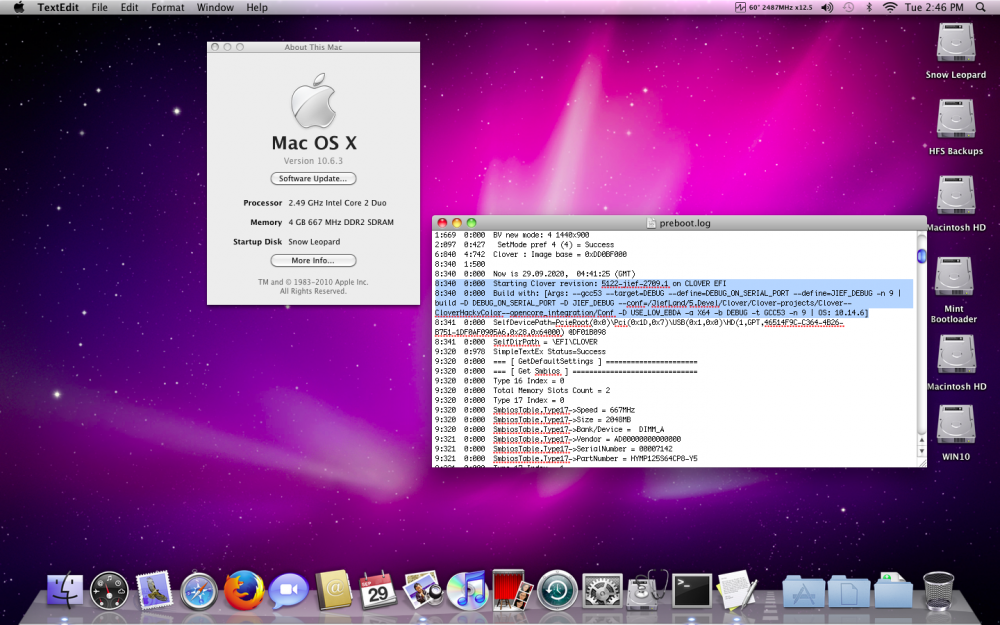Image resolution: width=1000 pixels, height=625 pixels.
Task: Open Spotlight search magnifier
Action: click(980, 8)
